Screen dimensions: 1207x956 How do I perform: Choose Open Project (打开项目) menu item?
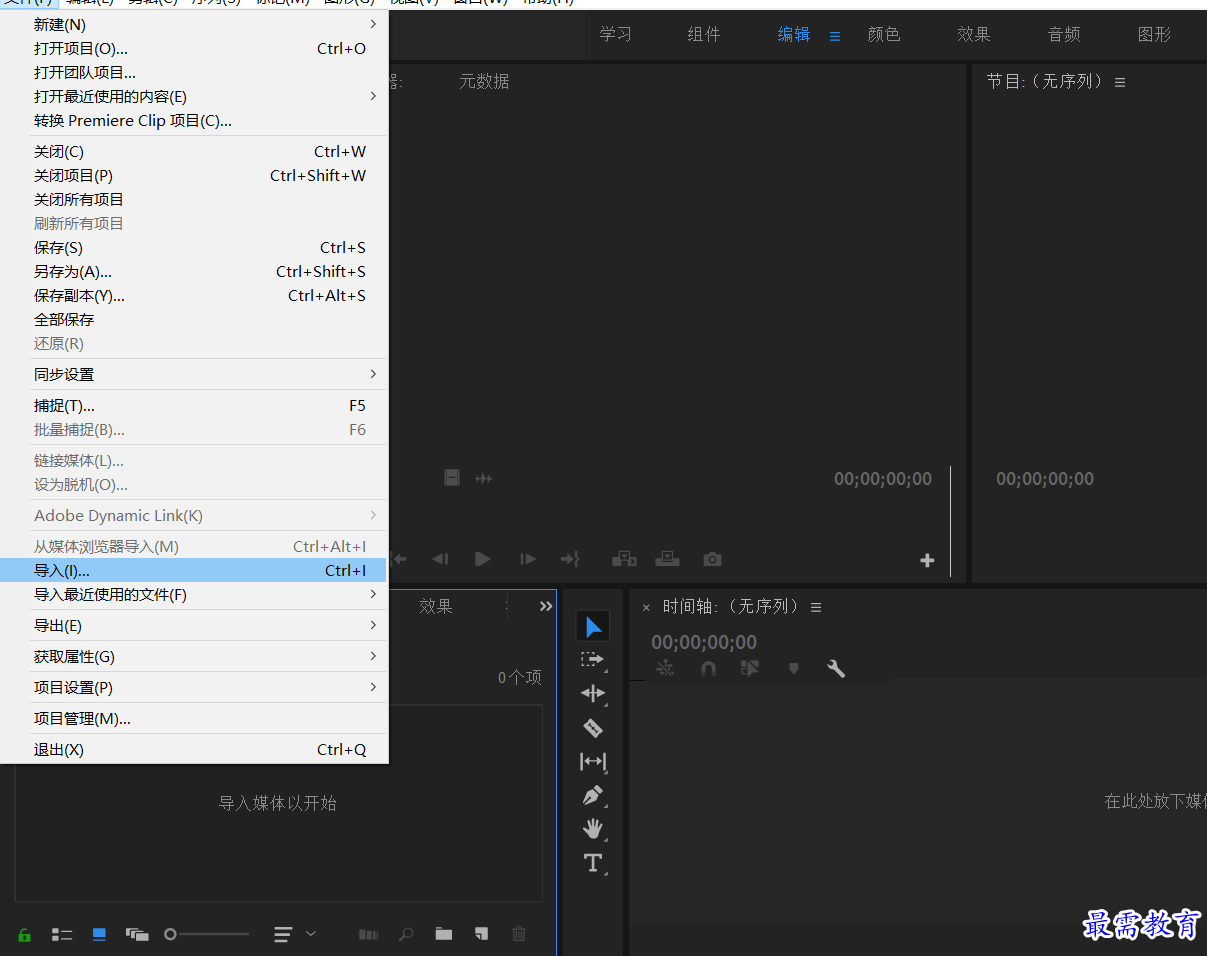point(193,48)
